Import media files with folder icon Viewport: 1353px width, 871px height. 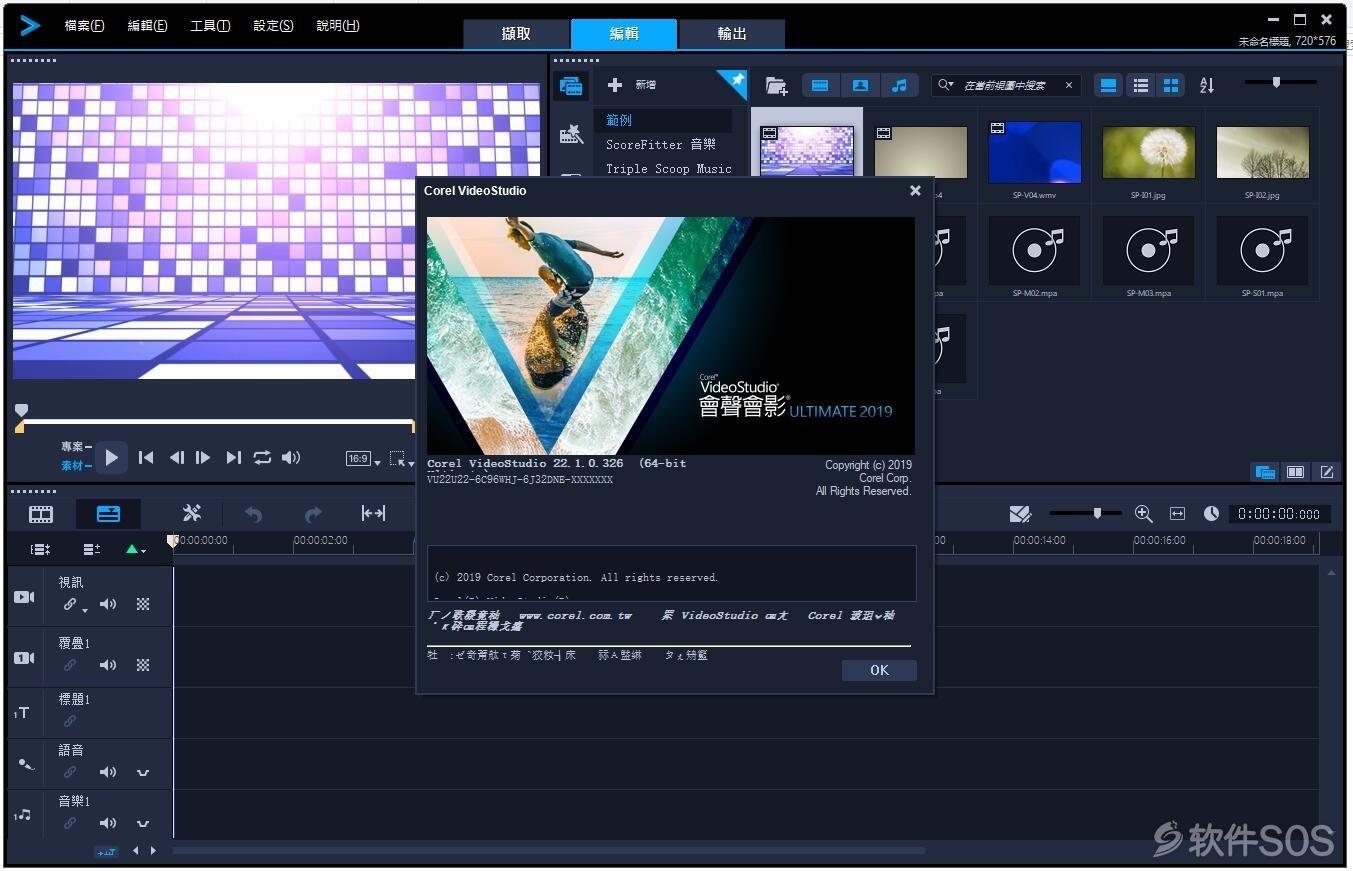(776, 86)
